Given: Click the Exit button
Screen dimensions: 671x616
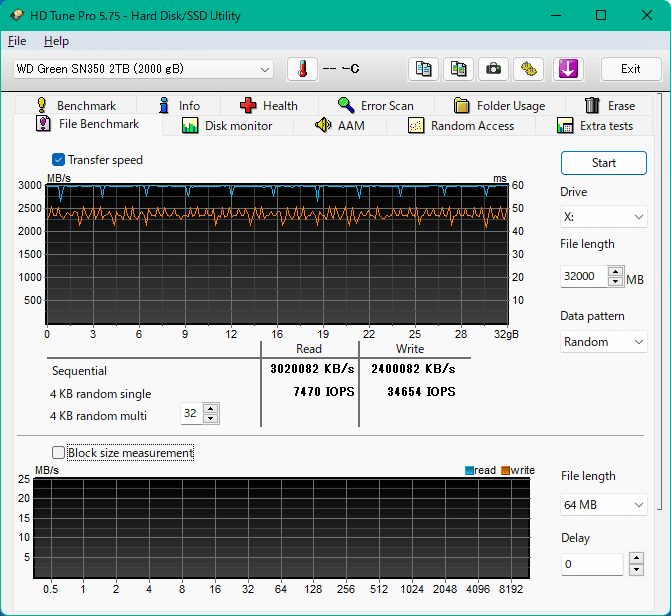Looking at the screenshot, I should coord(630,69).
